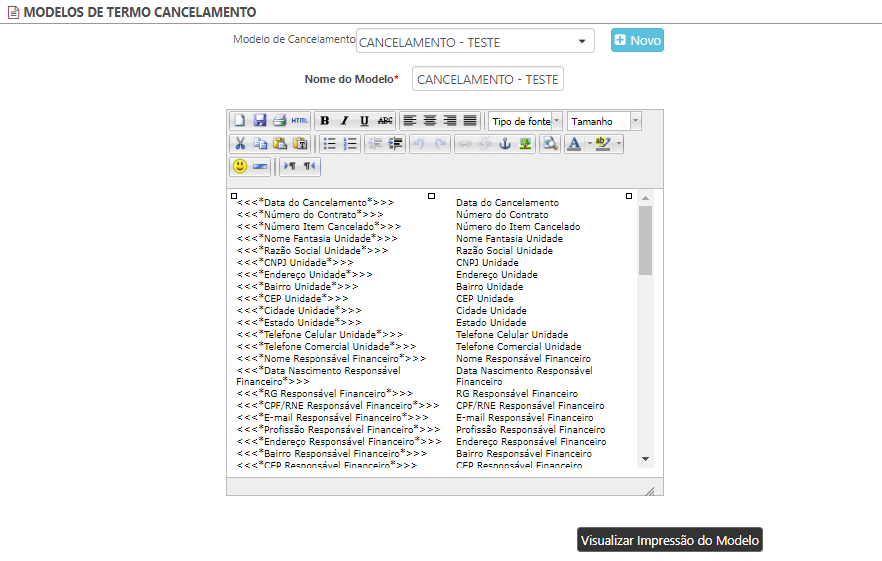Insert a horizontal rule
The image size is (882, 561).
tap(260, 166)
